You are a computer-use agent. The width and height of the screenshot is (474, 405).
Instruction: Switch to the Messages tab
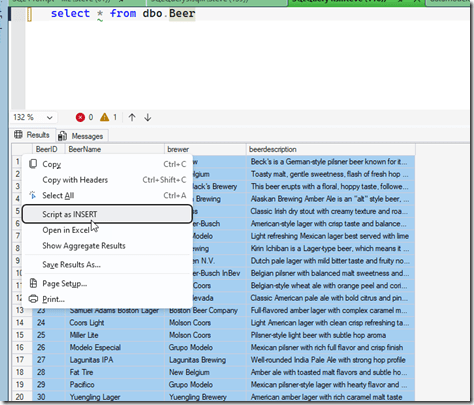point(81,136)
